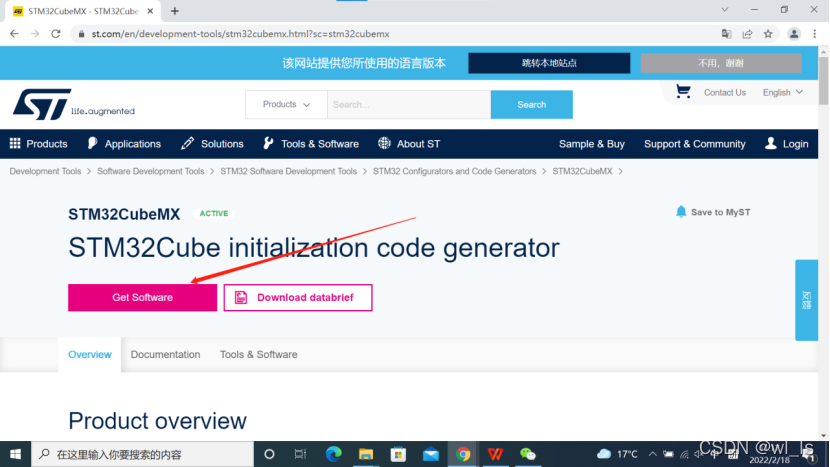
Task: Click the share page icon
Action: pyautogui.click(x=747, y=34)
